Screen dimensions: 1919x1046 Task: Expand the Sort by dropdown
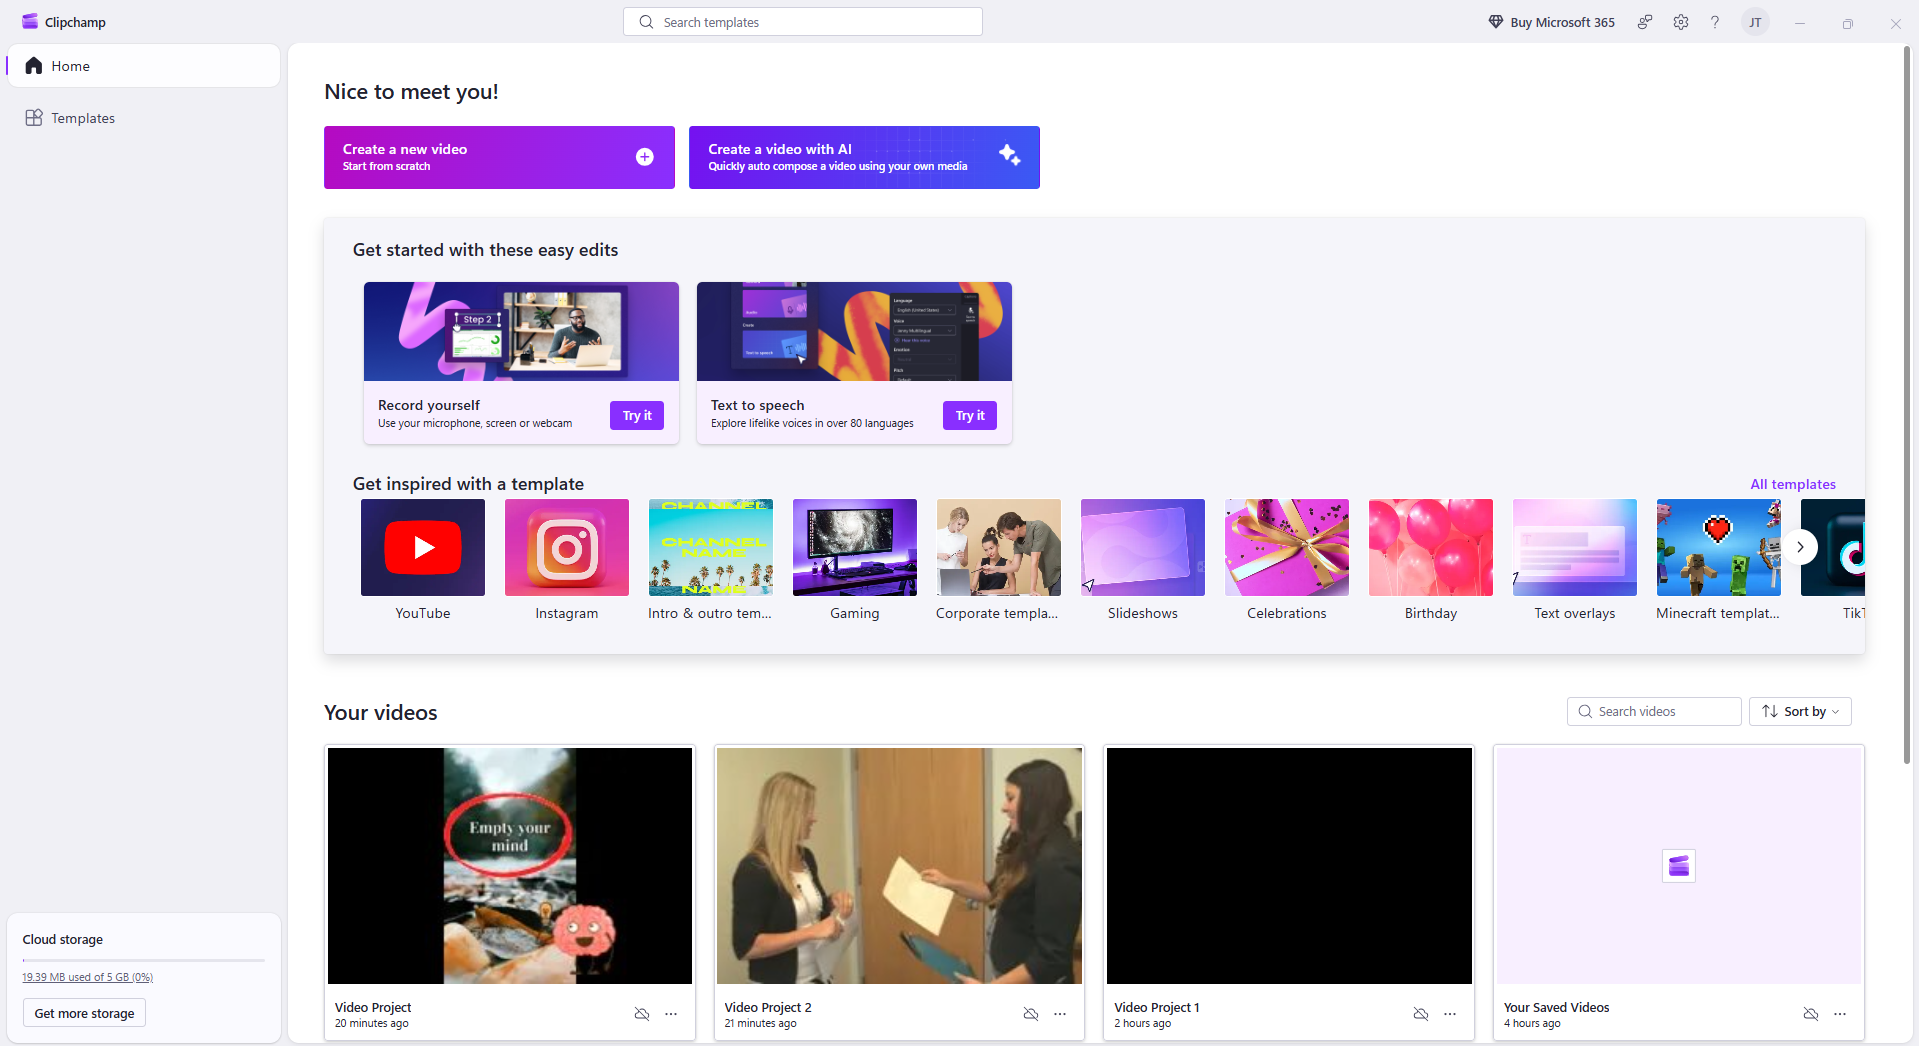[1800, 711]
